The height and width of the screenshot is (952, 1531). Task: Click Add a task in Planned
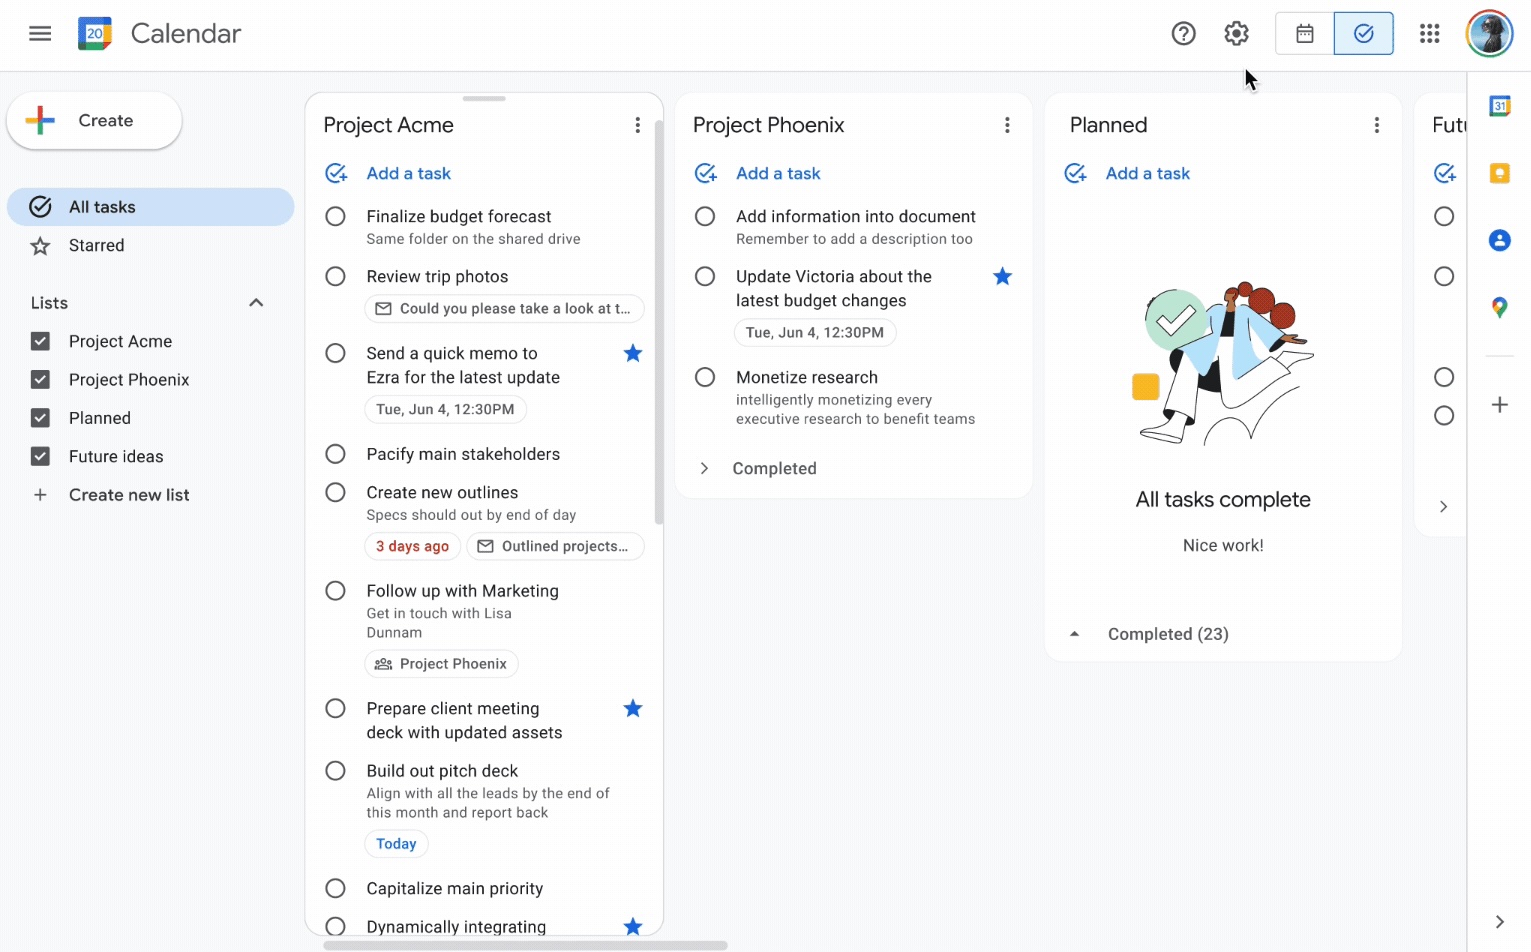tap(1147, 174)
